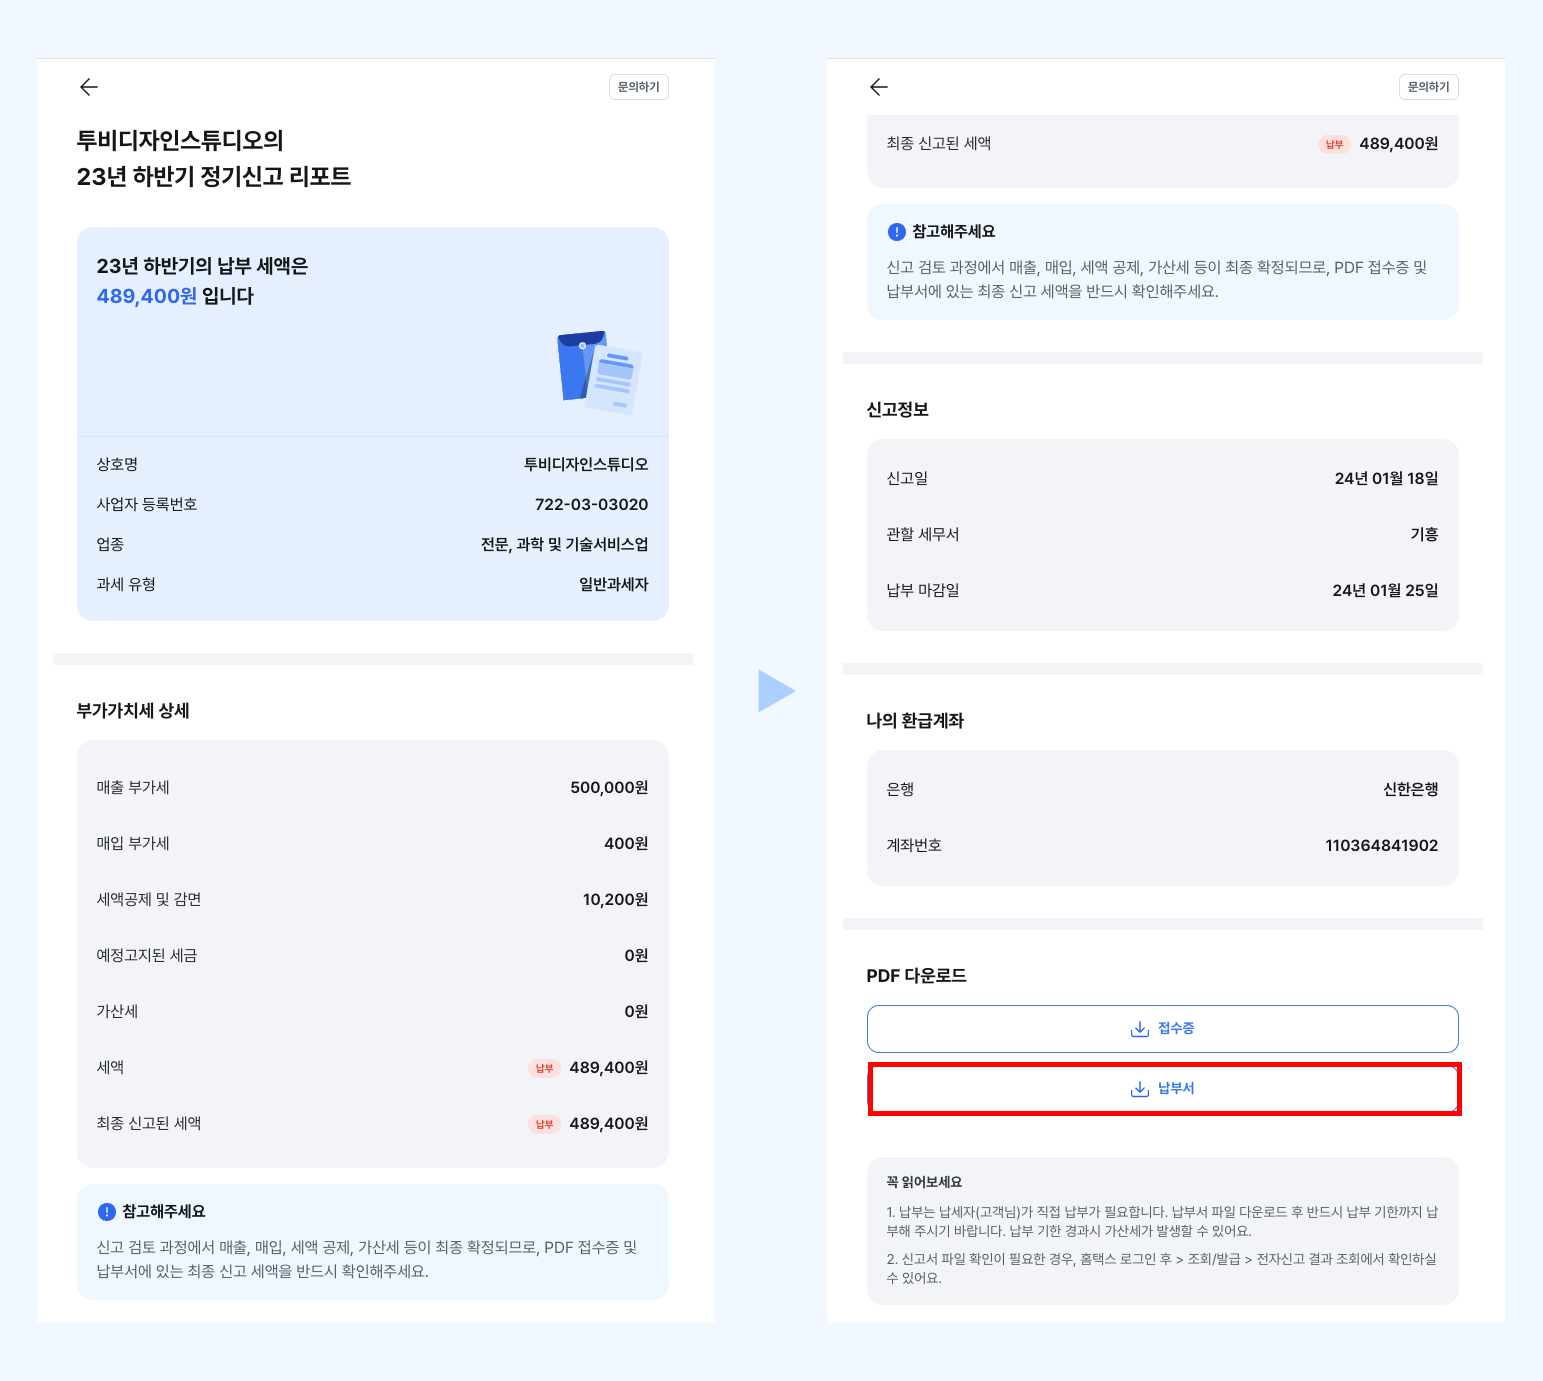
Task: Click the 꼭 읽어보세요 notice title
Action: tap(924, 1182)
